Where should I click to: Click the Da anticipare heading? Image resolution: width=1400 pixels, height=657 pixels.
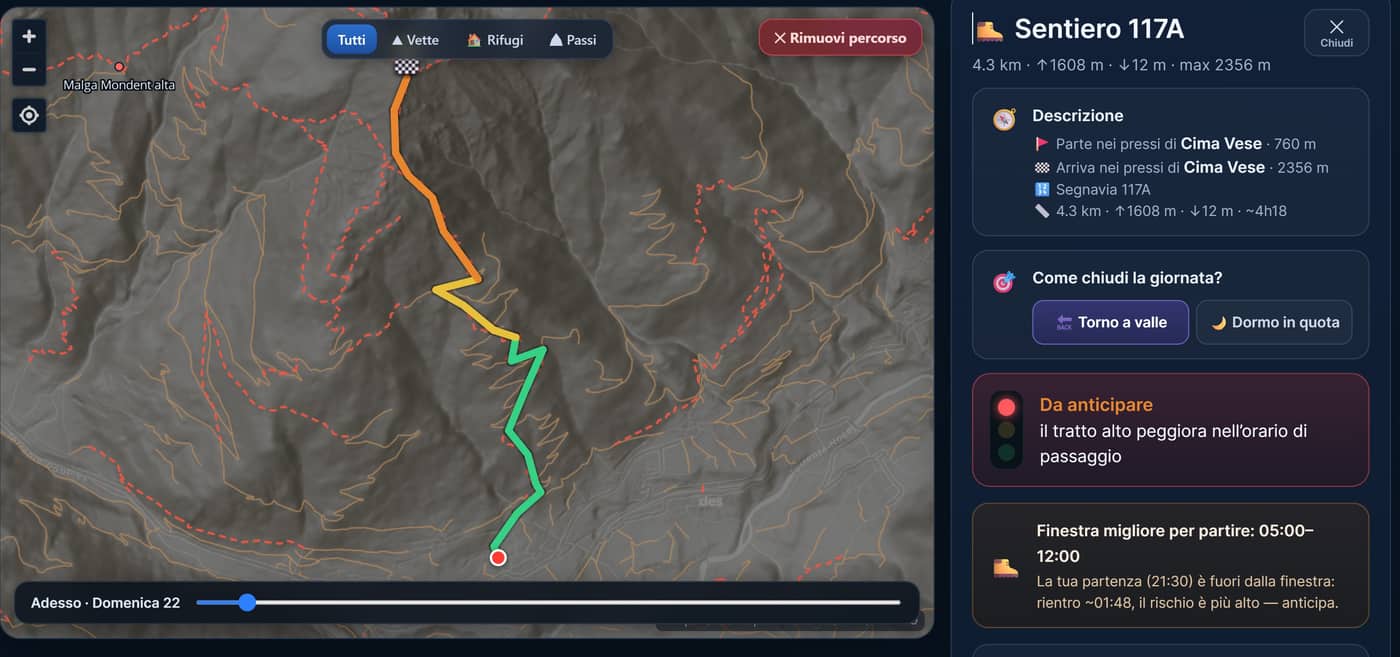(1096, 404)
